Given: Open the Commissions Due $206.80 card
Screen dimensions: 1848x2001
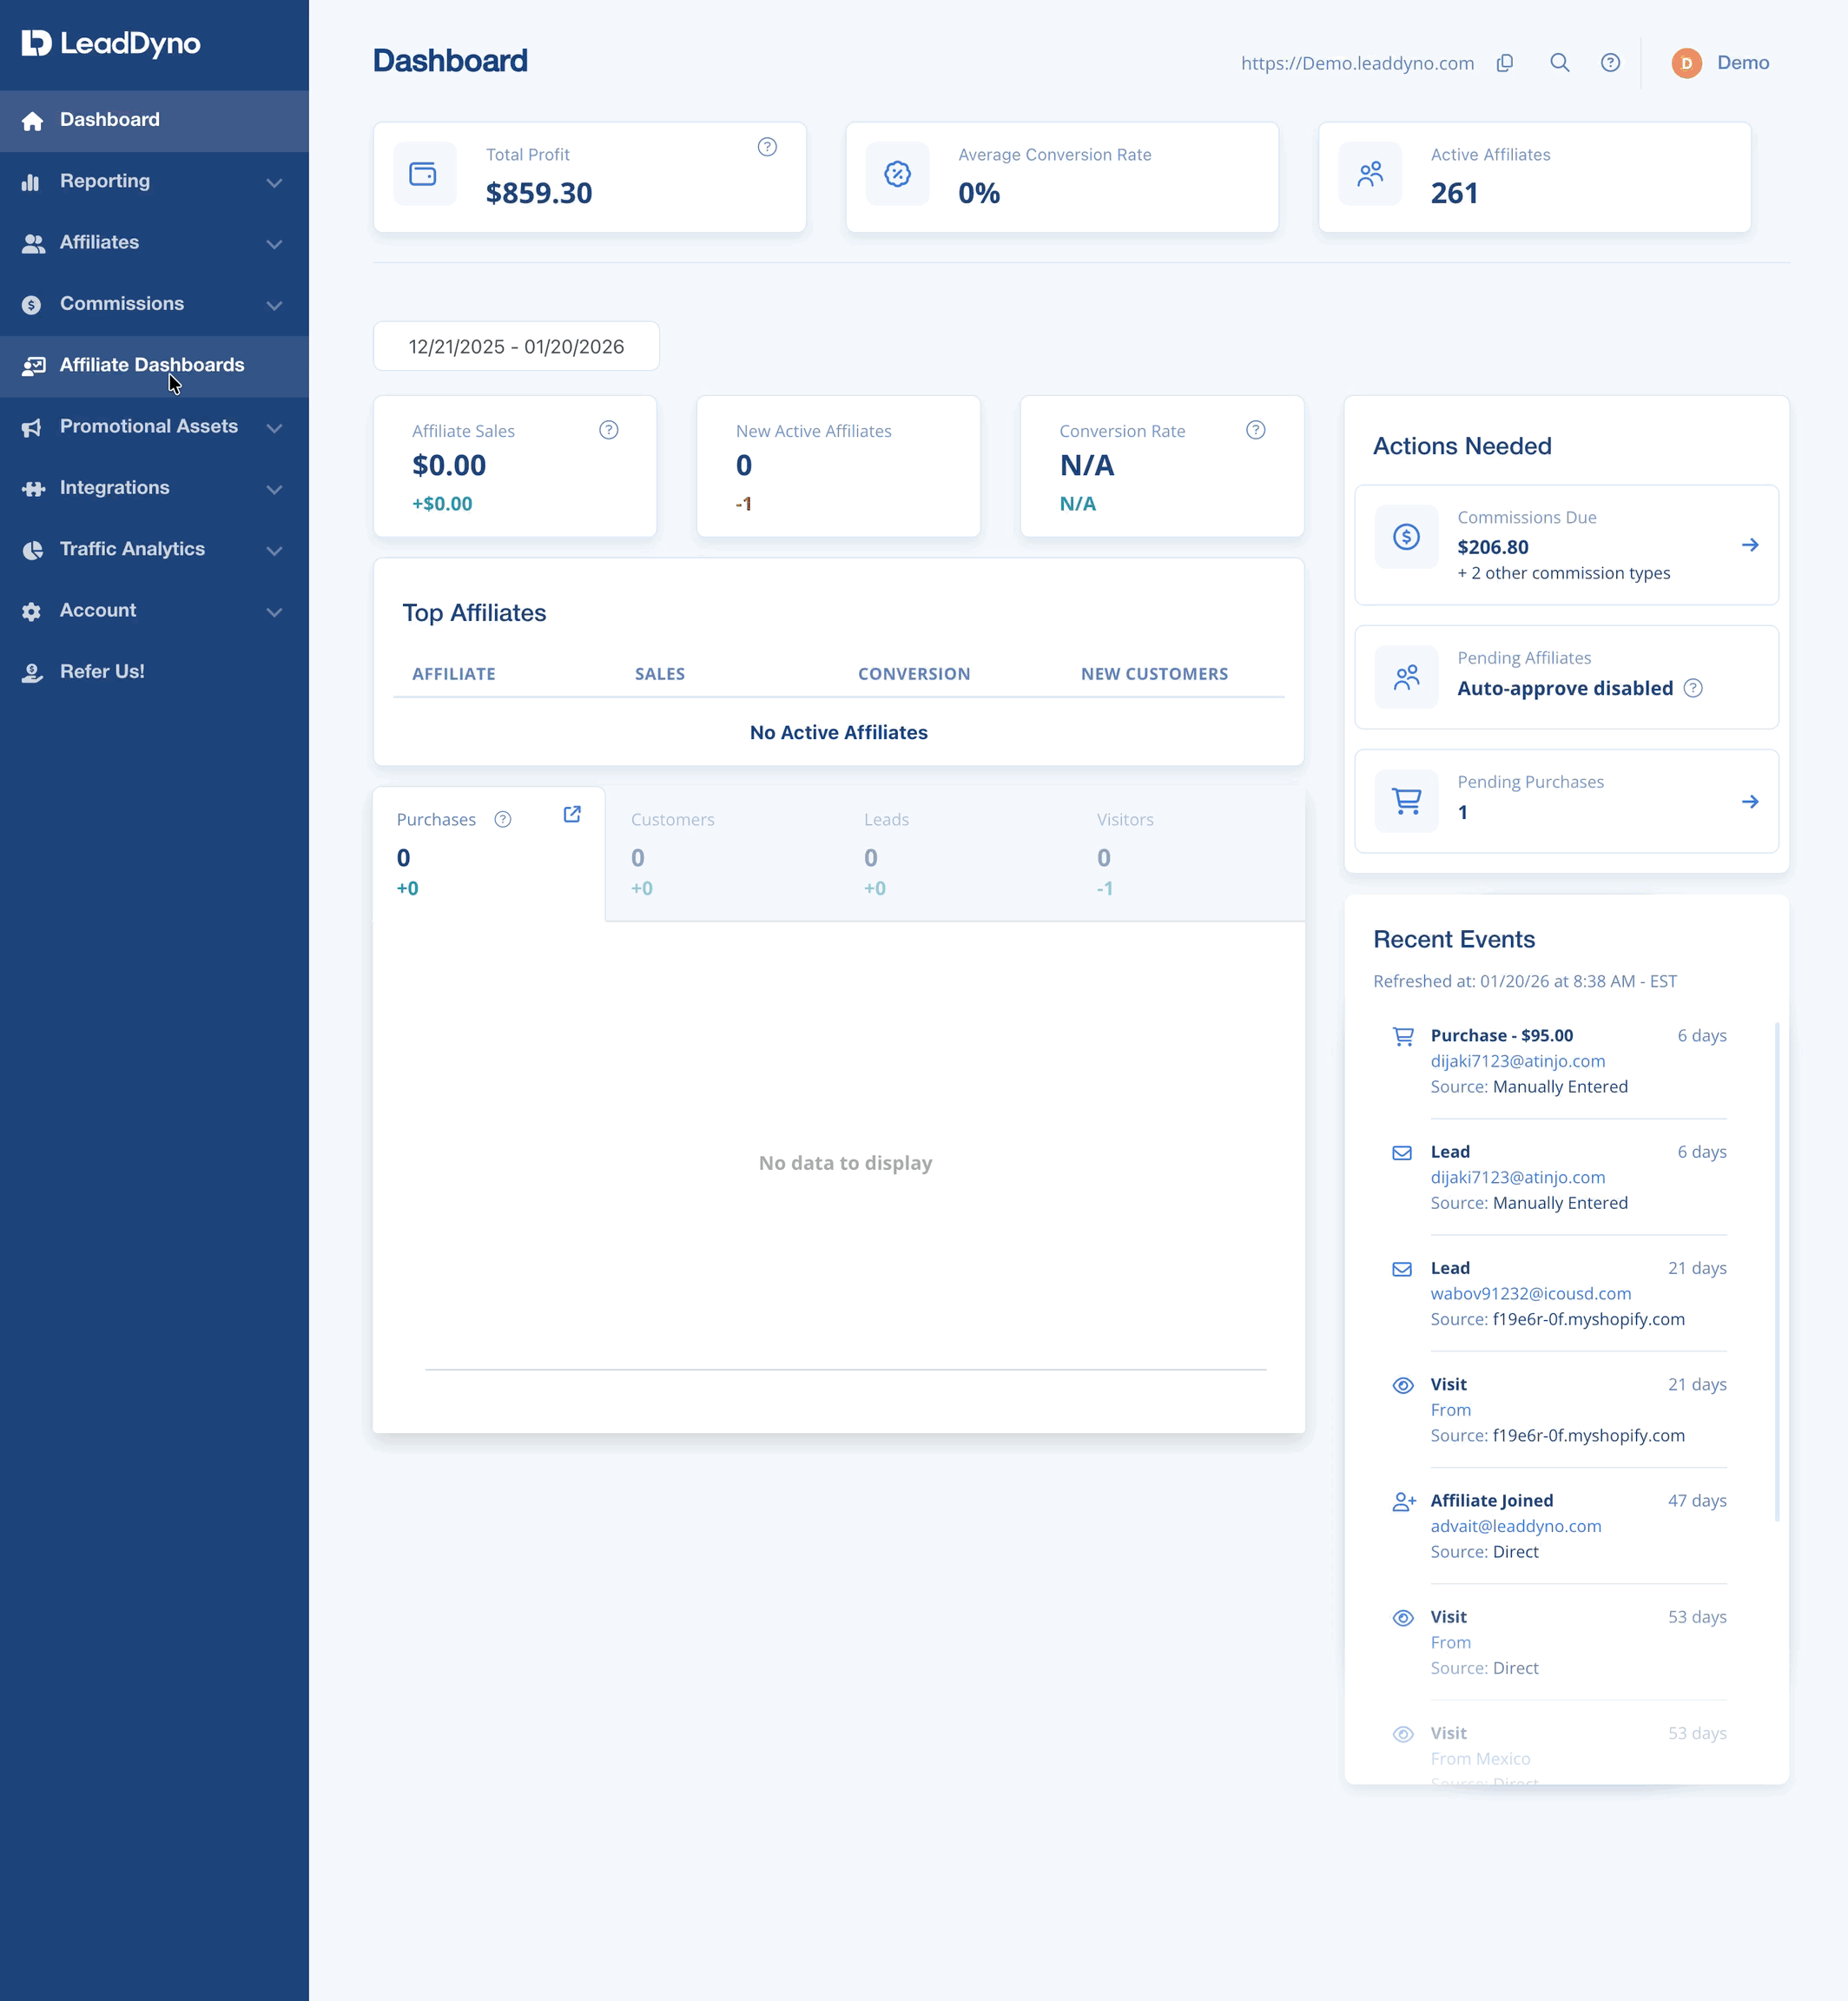Looking at the screenshot, I should (x=1566, y=545).
